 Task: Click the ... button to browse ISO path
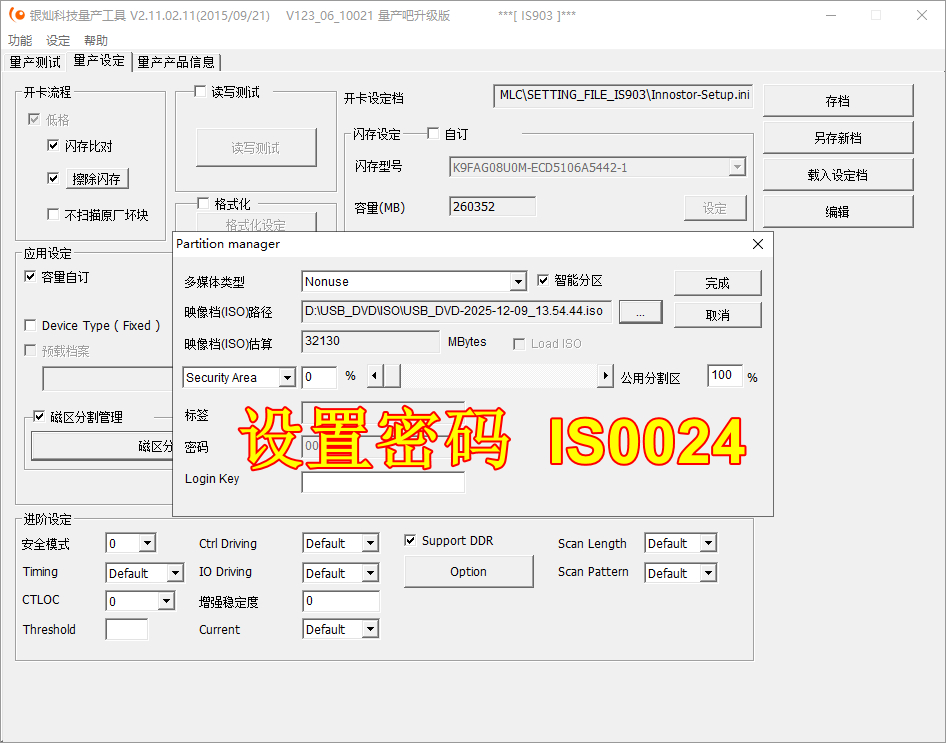coord(640,312)
